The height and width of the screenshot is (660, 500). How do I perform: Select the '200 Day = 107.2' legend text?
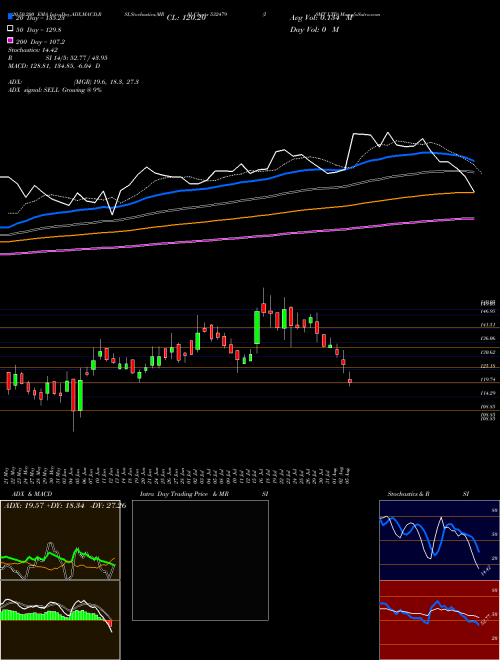pos(40,42)
